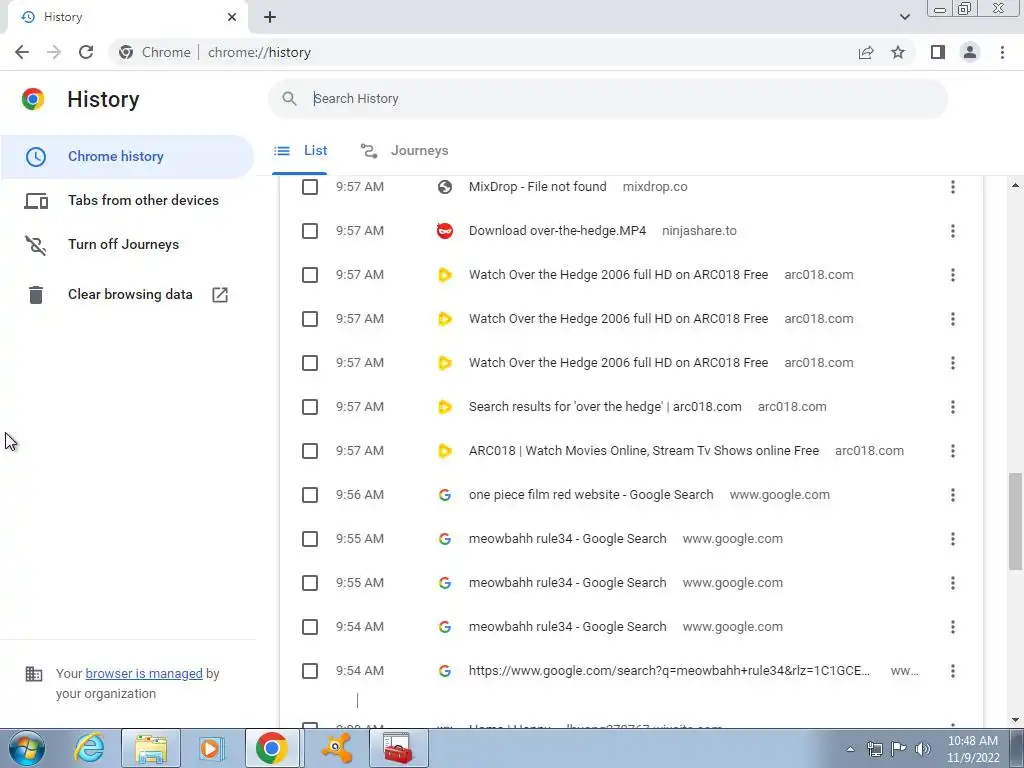Open Clear browsing data
The width and height of the screenshot is (1024, 768).
[127, 295]
